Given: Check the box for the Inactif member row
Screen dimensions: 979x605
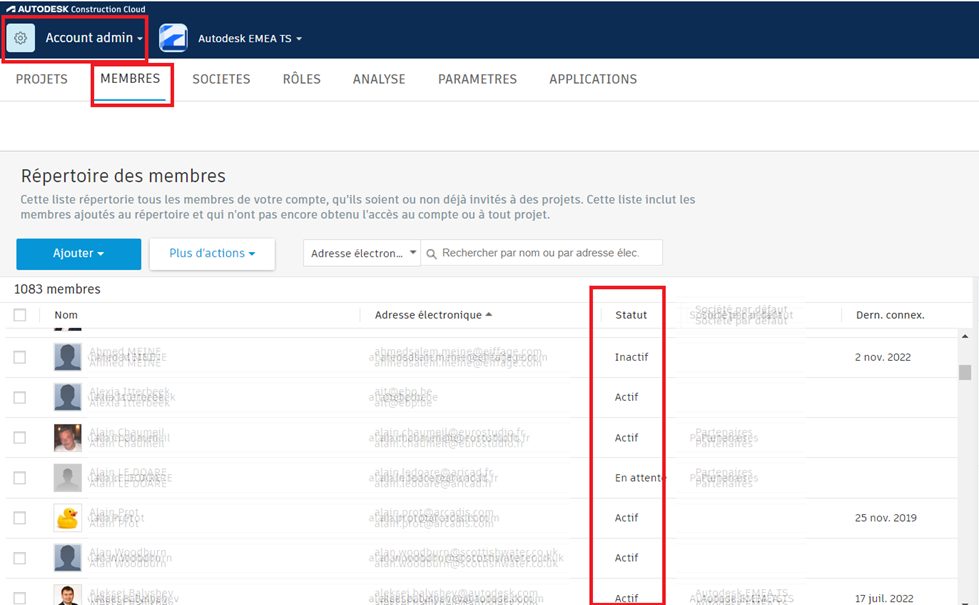Looking at the screenshot, I should (x=20, y=357).
